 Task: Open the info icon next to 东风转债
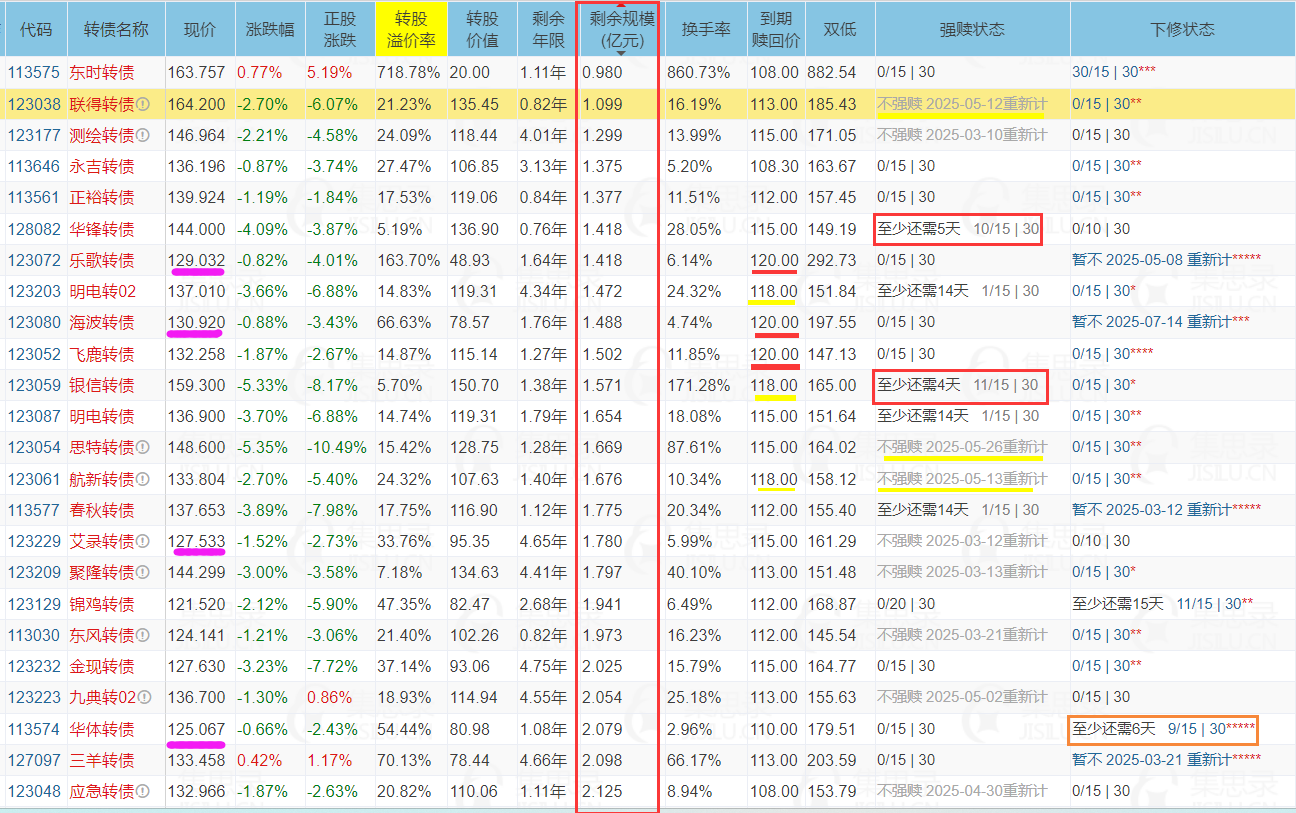tap(143, 635)
